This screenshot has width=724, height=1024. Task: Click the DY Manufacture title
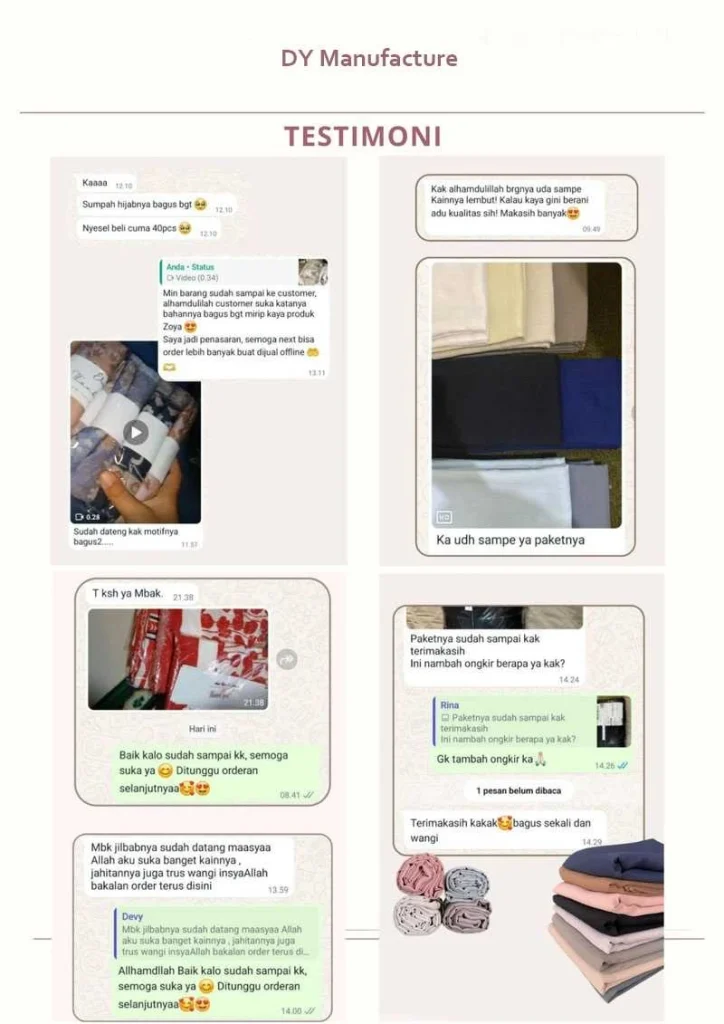369,58
